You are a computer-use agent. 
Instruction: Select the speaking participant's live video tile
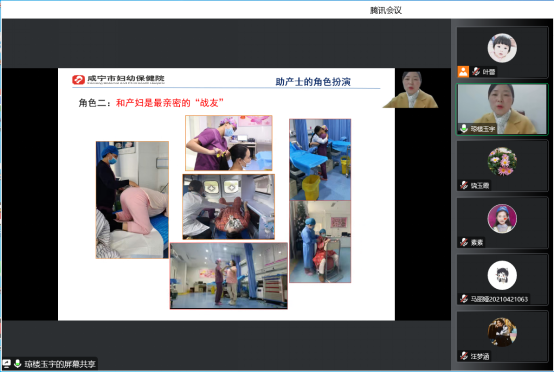coord(502,109)
